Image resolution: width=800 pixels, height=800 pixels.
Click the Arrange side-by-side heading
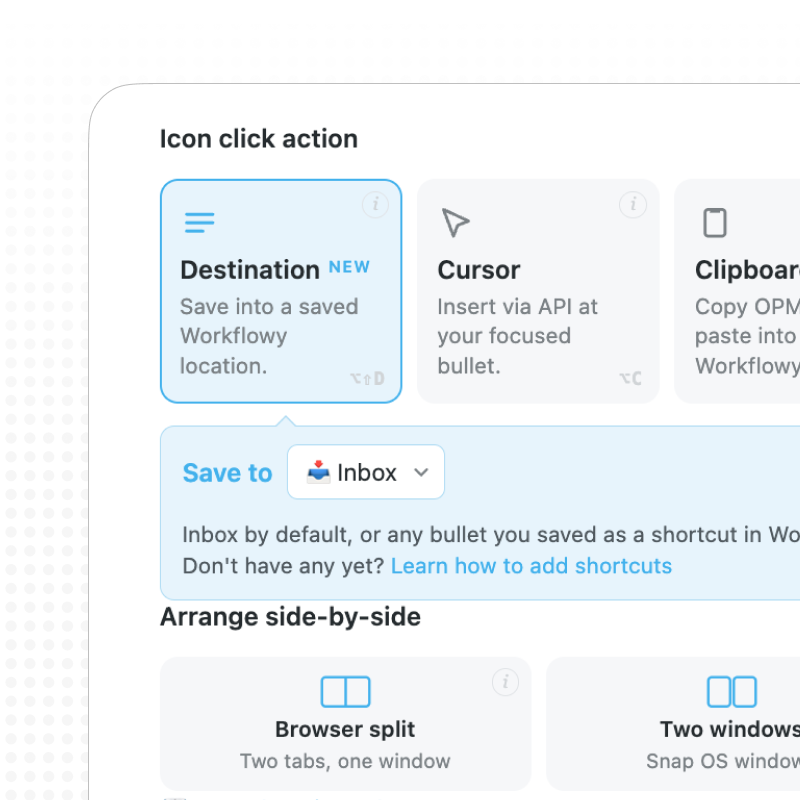coord(290,617)
